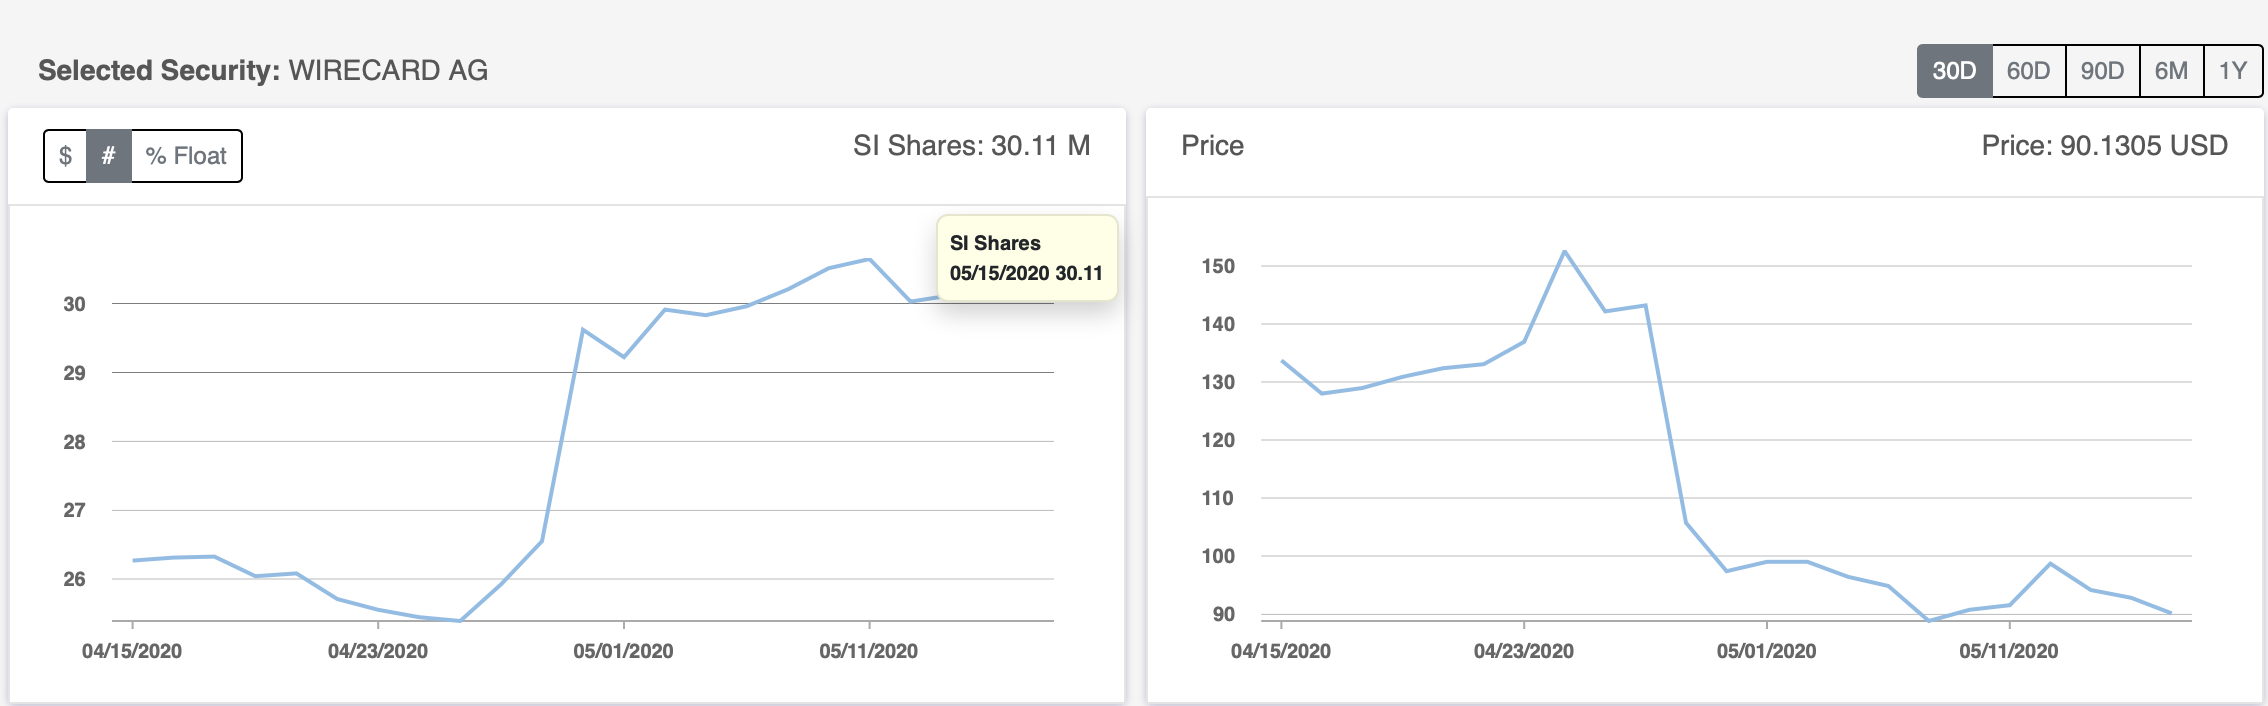Image resolution: width=2268 pixels, height=706 pixels.
Task: Click the 04/15/2020 label on Price chart
Action: 1281,651
